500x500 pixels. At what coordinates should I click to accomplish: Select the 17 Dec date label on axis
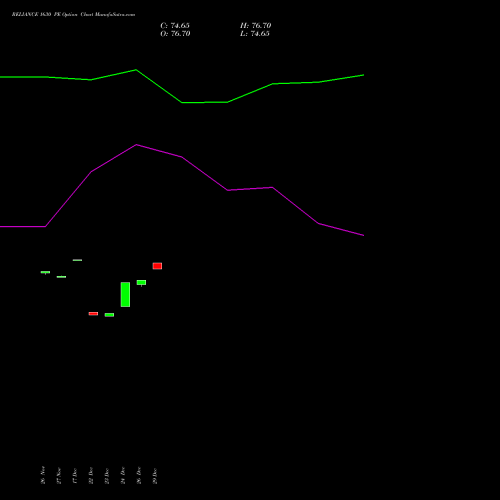pos(75,476)
